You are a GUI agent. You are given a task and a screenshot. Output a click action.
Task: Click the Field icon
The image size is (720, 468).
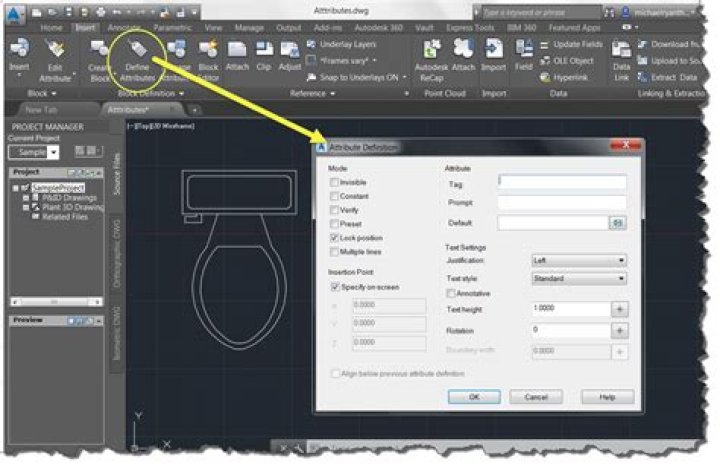(x=523, y=49)
